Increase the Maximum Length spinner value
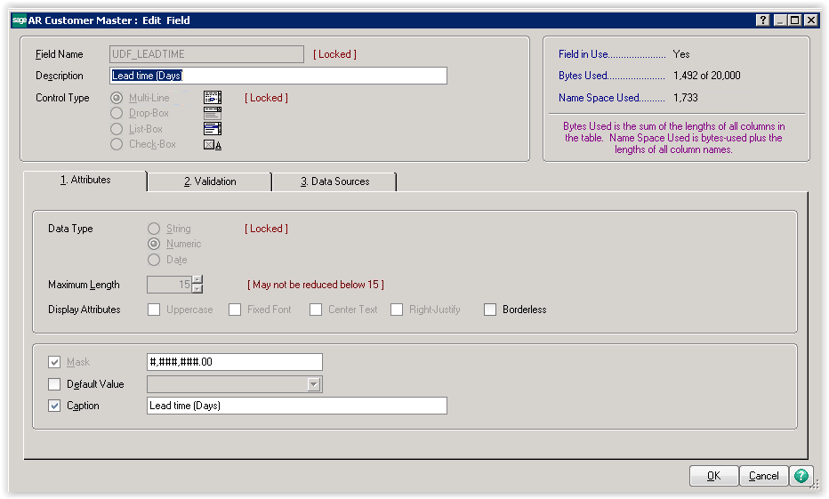This screenshot has height=499, width=829. point(197,280)
